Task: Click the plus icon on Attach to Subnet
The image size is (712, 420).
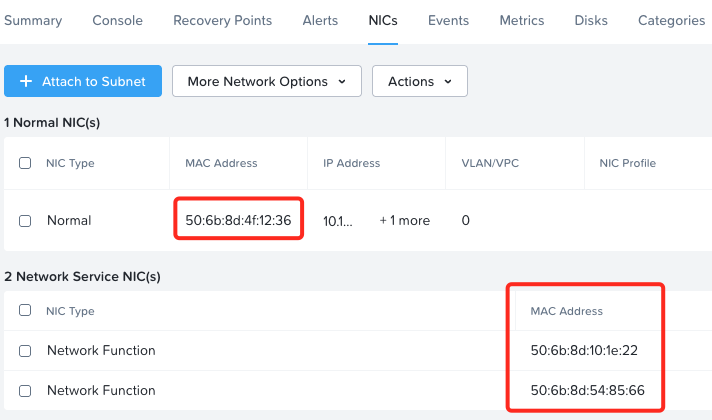Action: pos(26,82)
